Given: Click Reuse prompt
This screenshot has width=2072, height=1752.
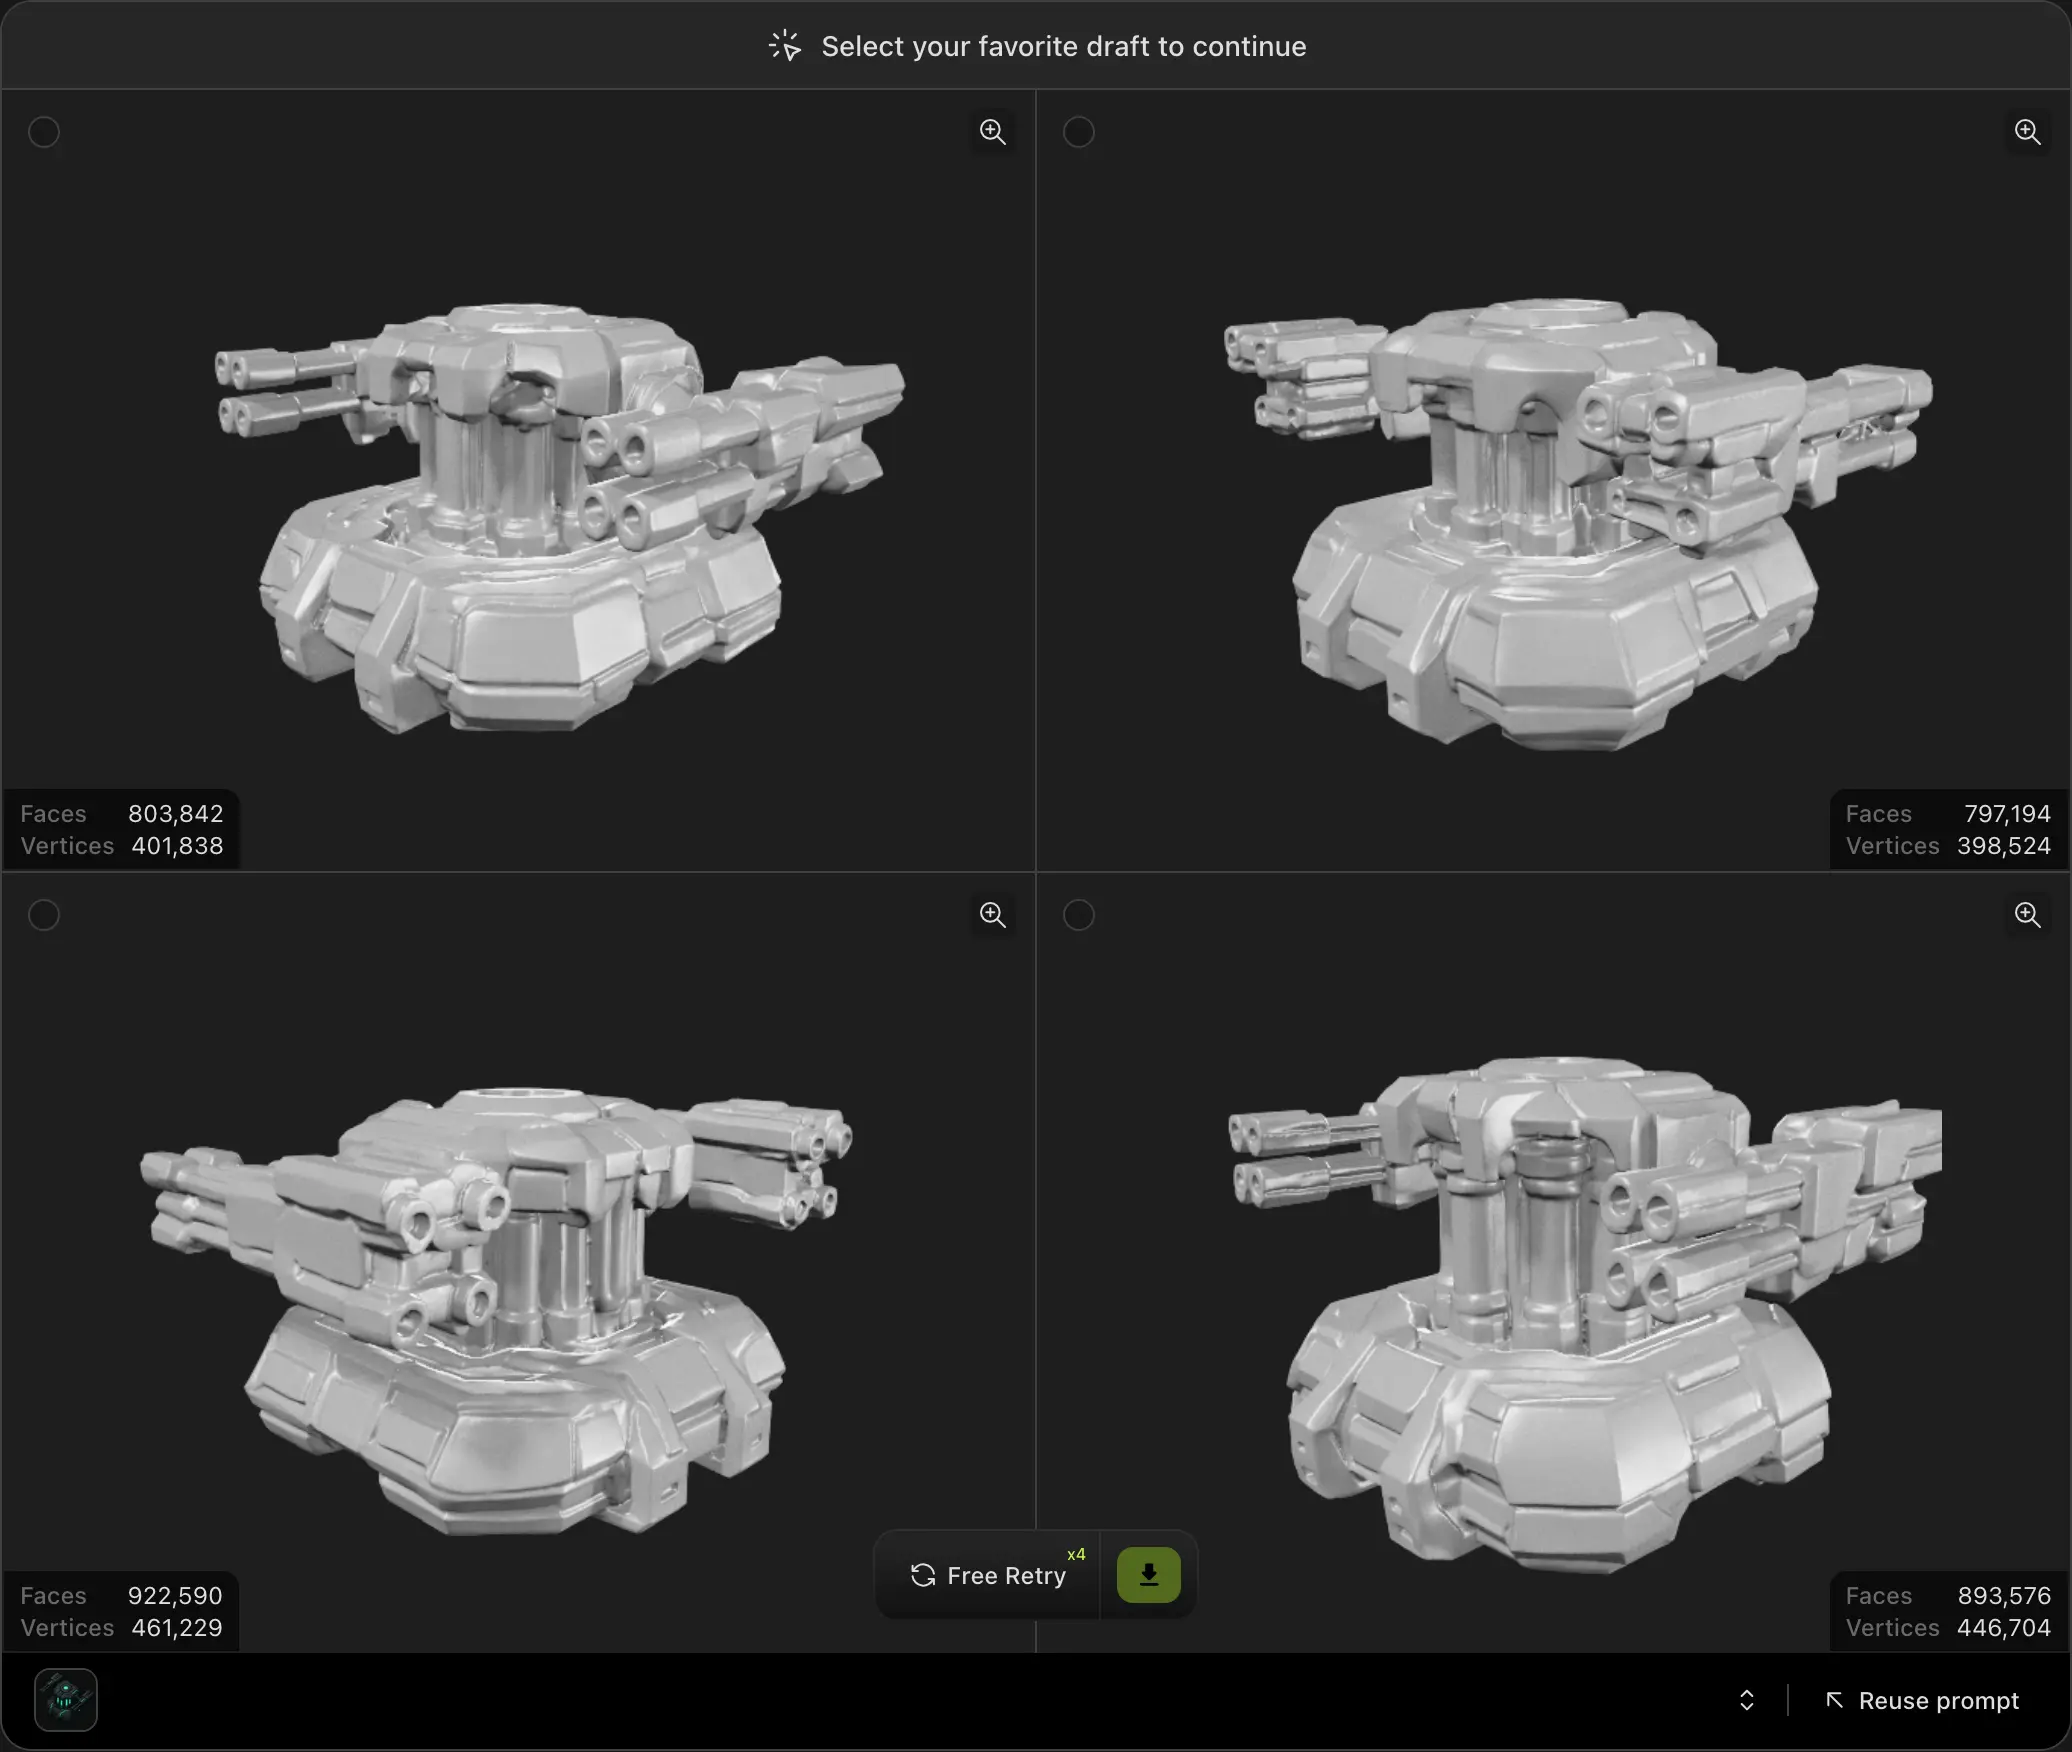Looking at the screenshot, I should (x=1938, y=1700).
